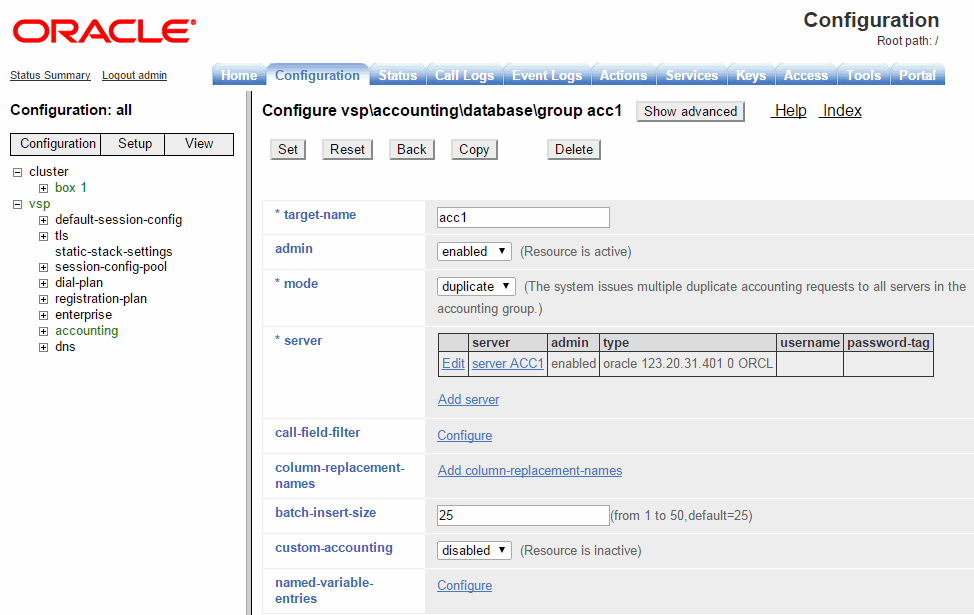Go to Call Logs tab

(464, 75)
